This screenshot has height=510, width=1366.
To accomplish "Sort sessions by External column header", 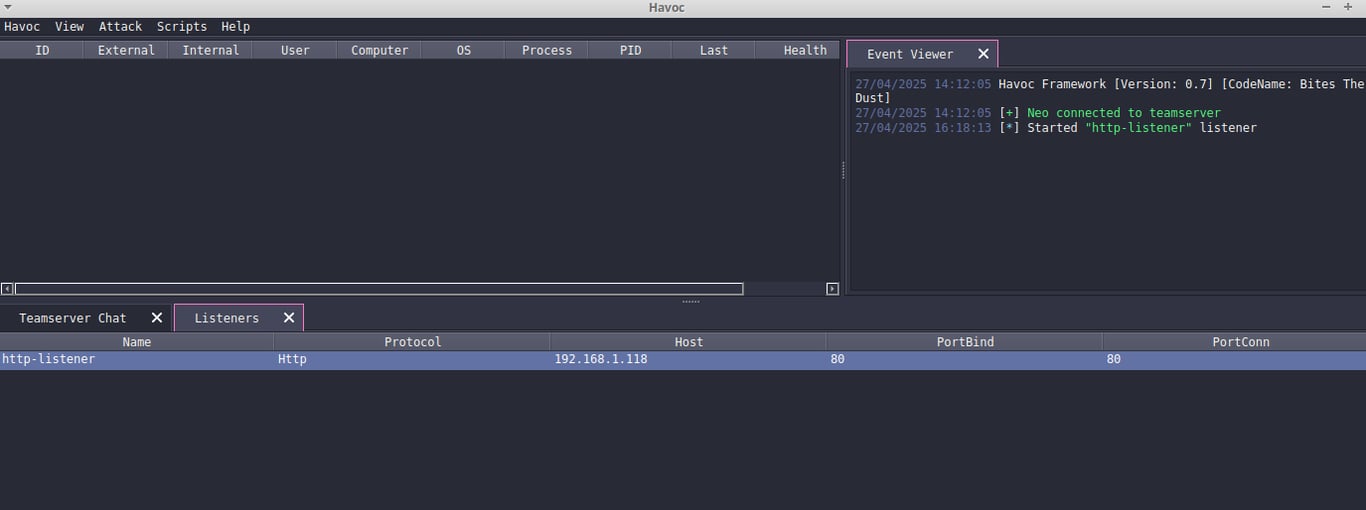I will pyautogui.click(x=126, y=50).
